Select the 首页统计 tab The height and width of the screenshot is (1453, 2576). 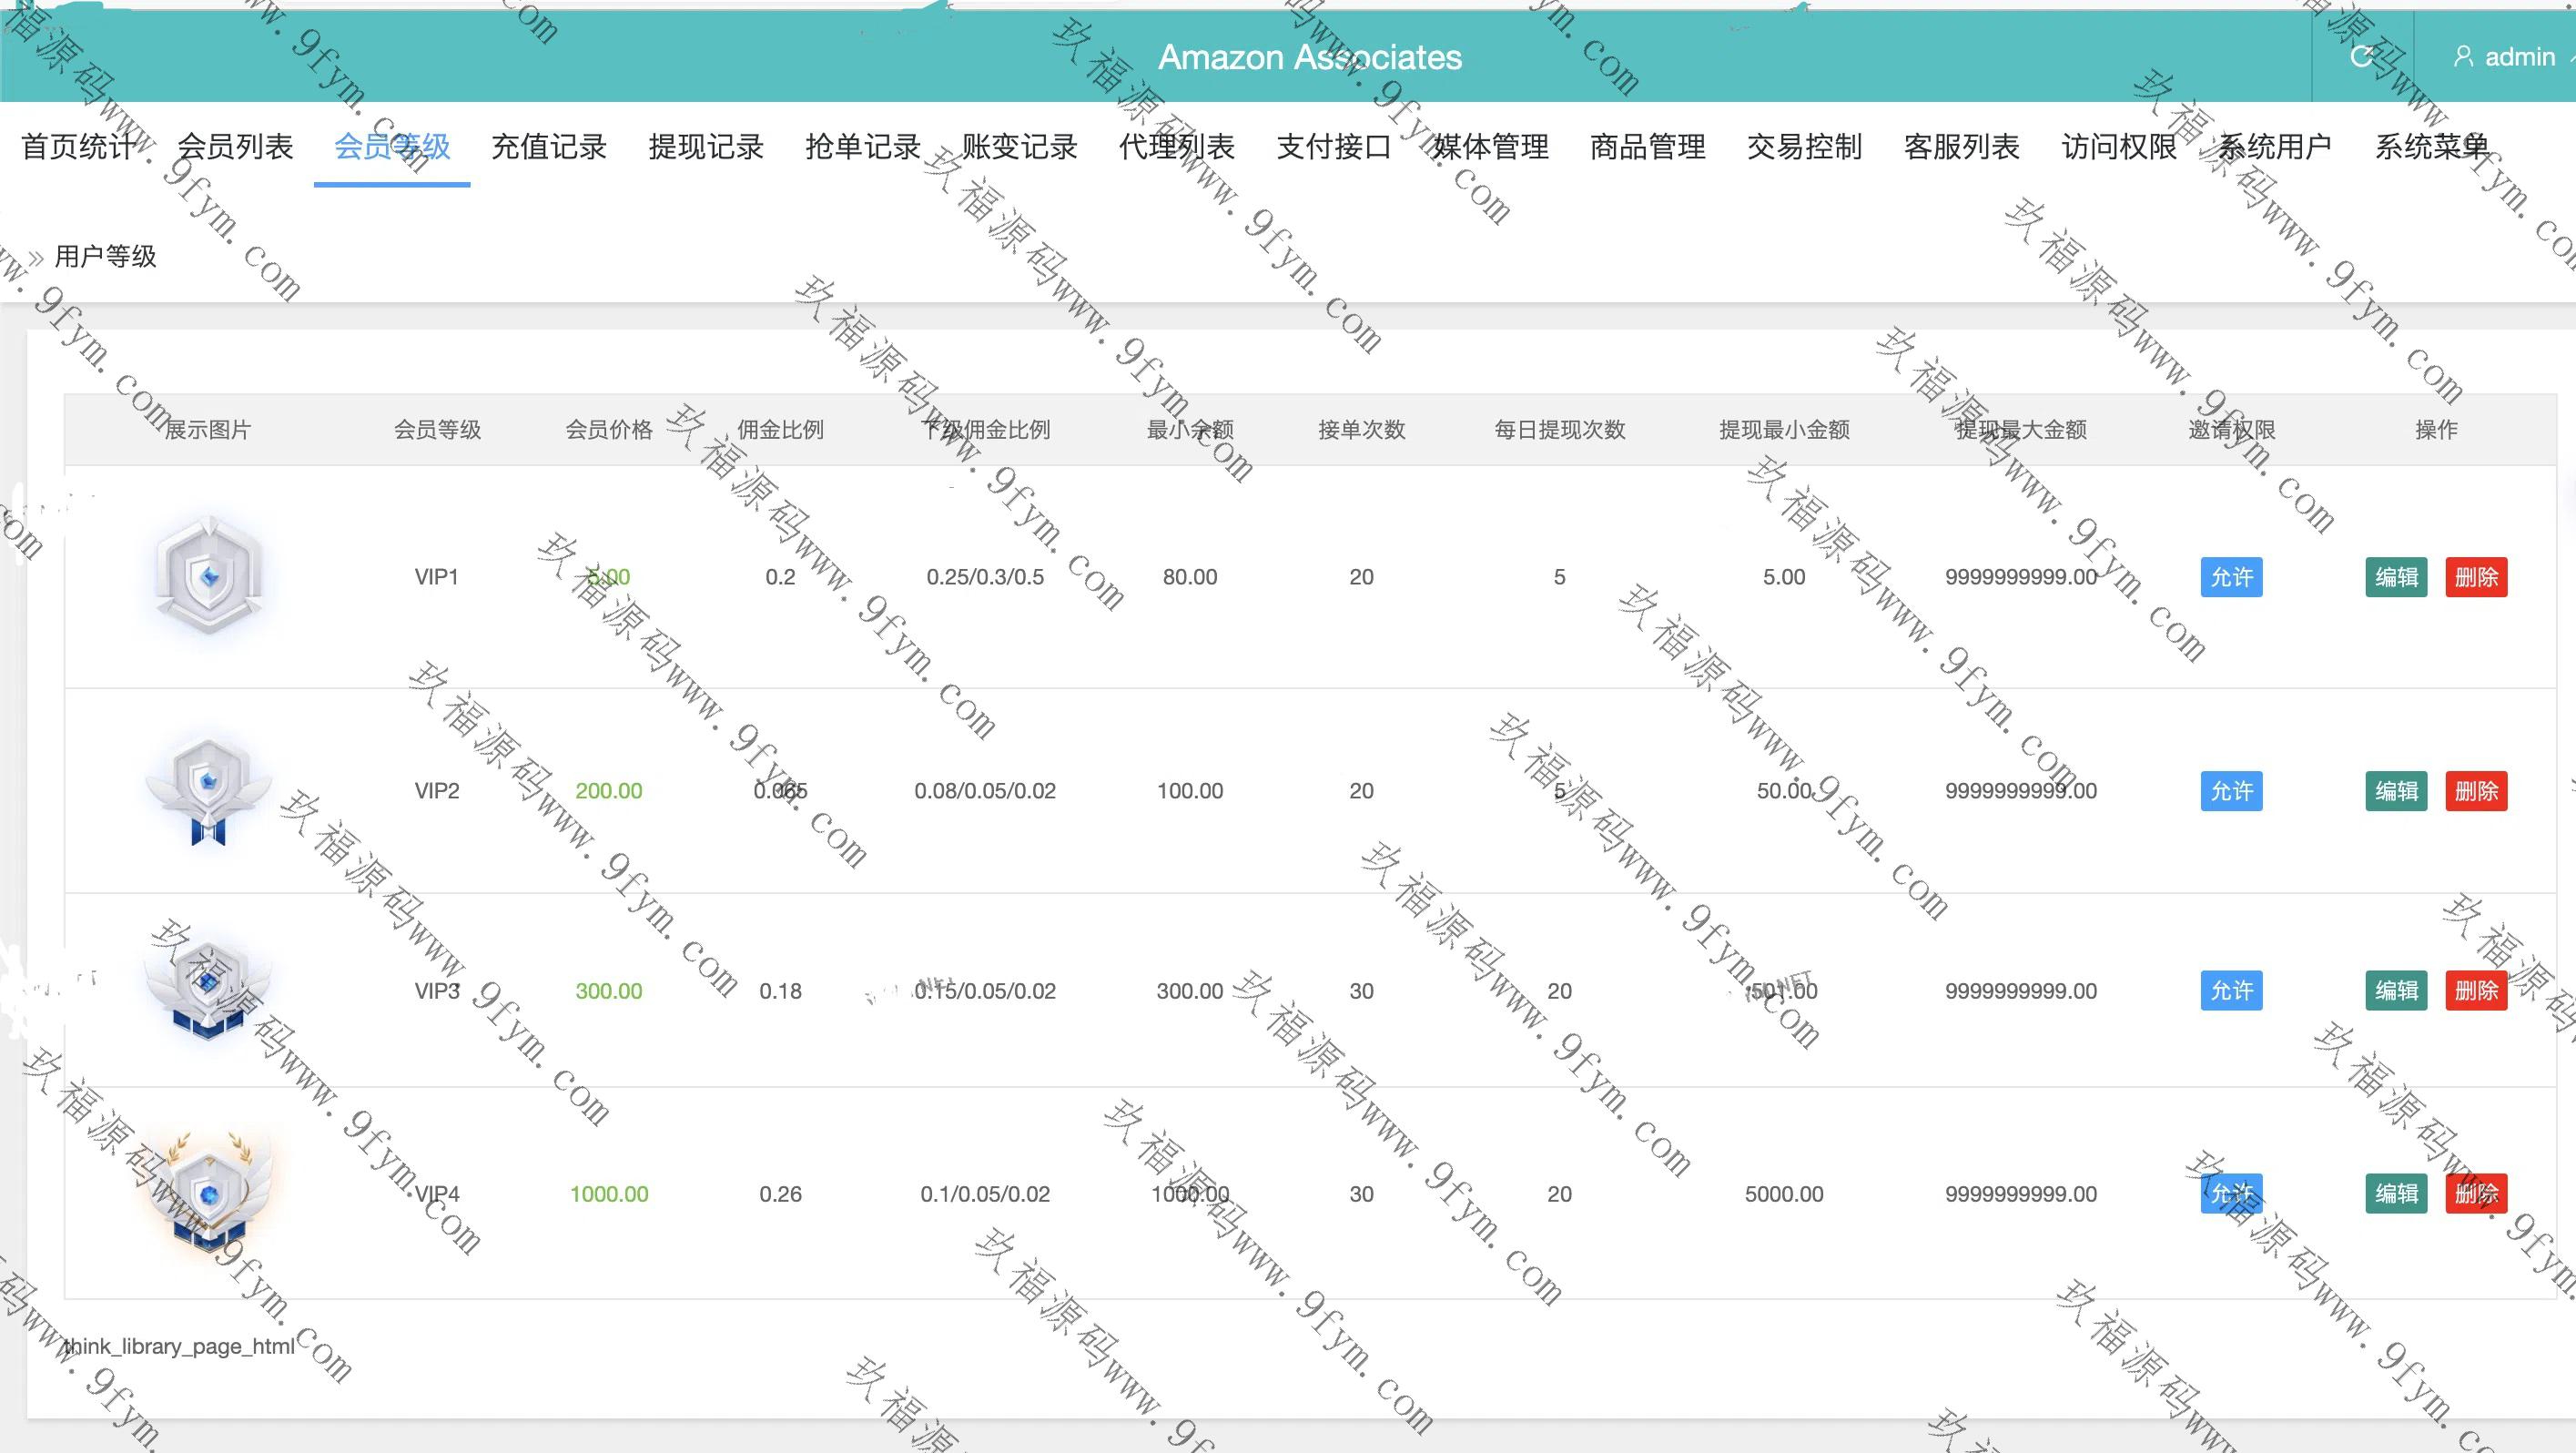pyautogui.click(x=78, y=147)
